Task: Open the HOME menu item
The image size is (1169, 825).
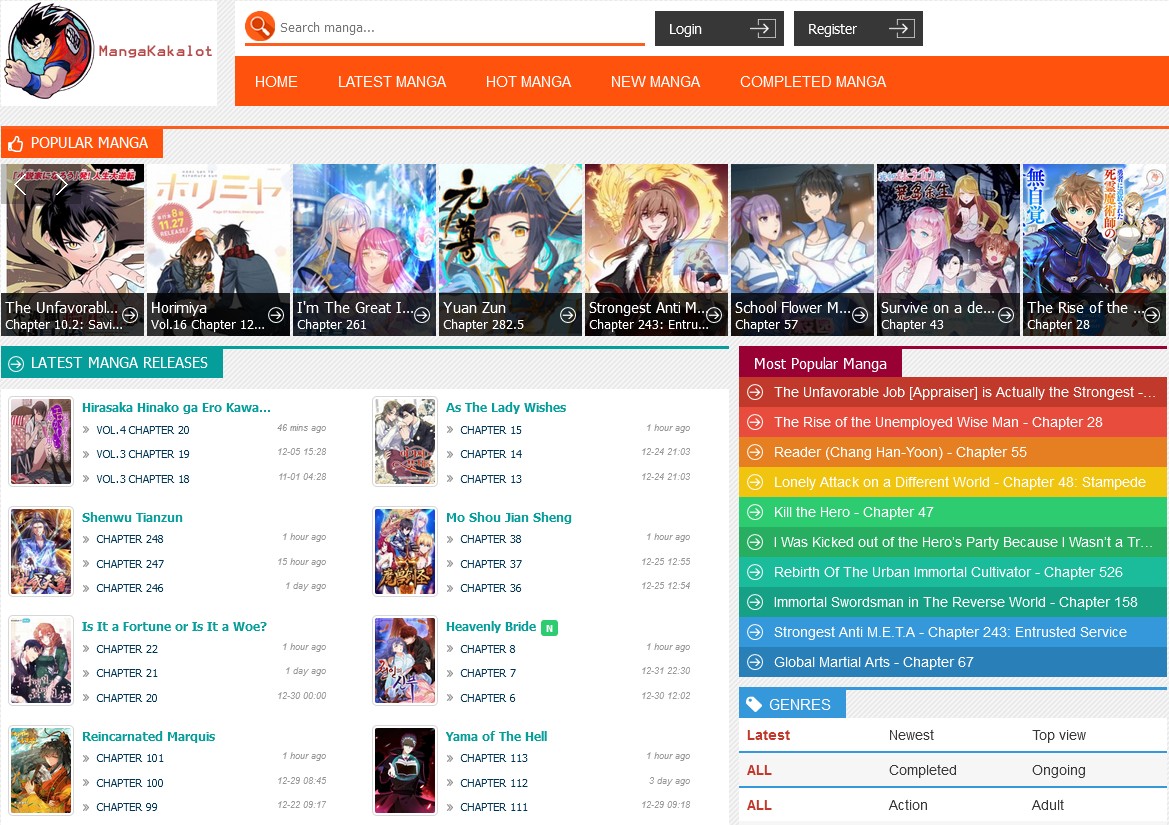Action: 276,82
